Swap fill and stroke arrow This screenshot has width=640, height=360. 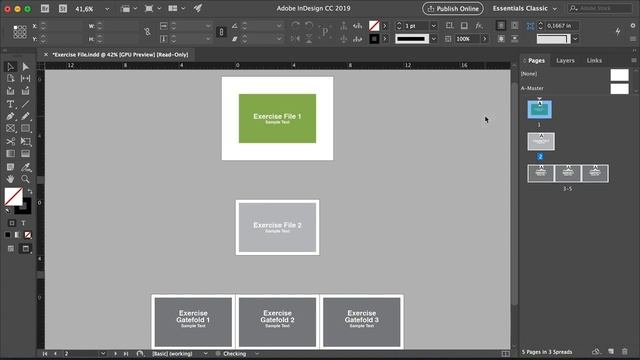click(x=30, y=191)
